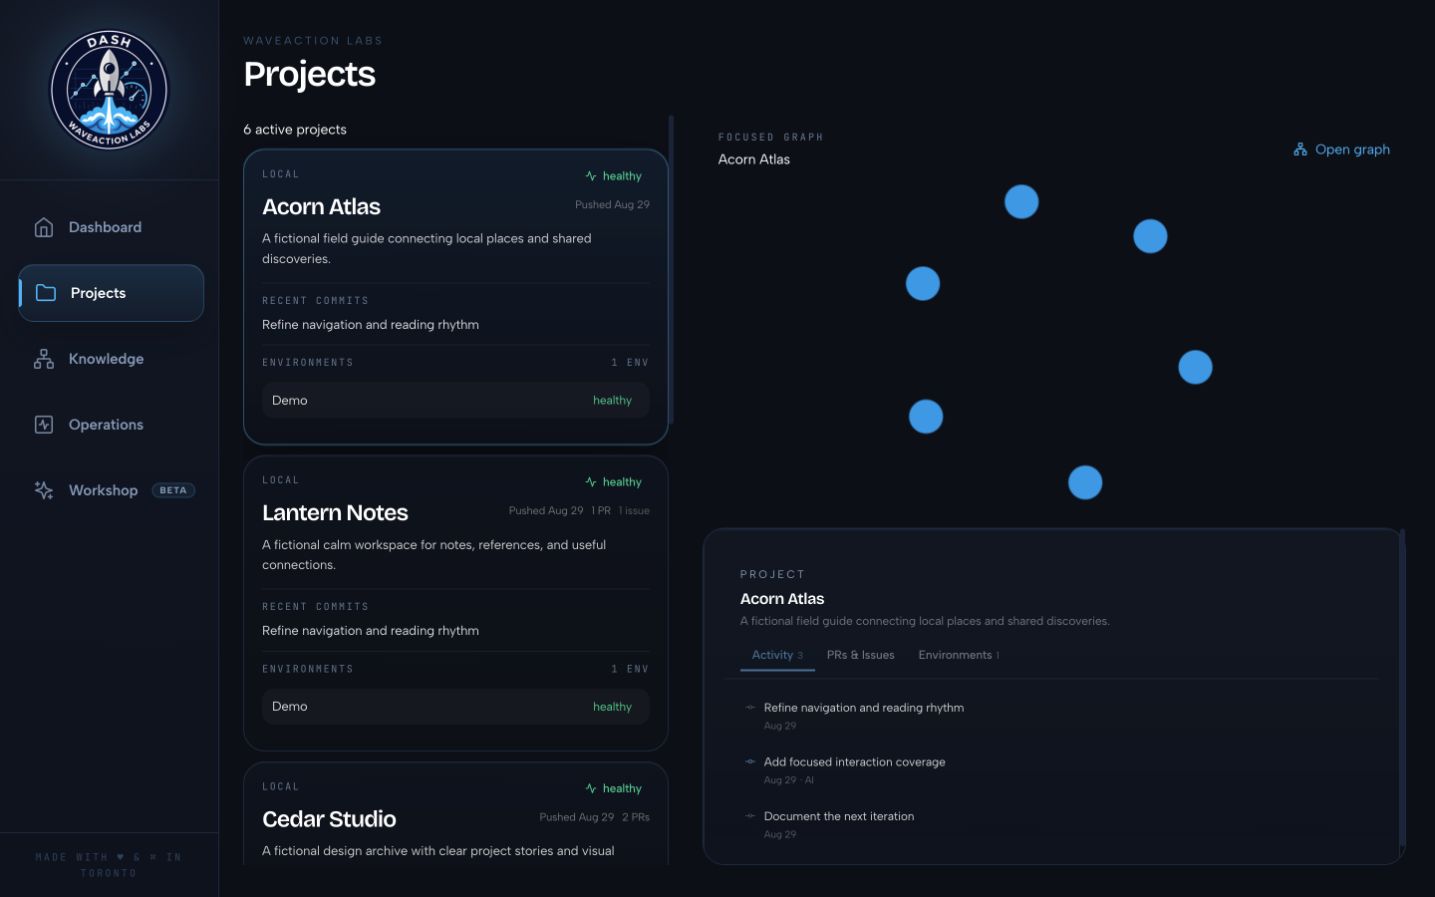Click the "1 ENV" count in Acorn Atlas card
Screen dimensions: 1435x897
[630, 363]
